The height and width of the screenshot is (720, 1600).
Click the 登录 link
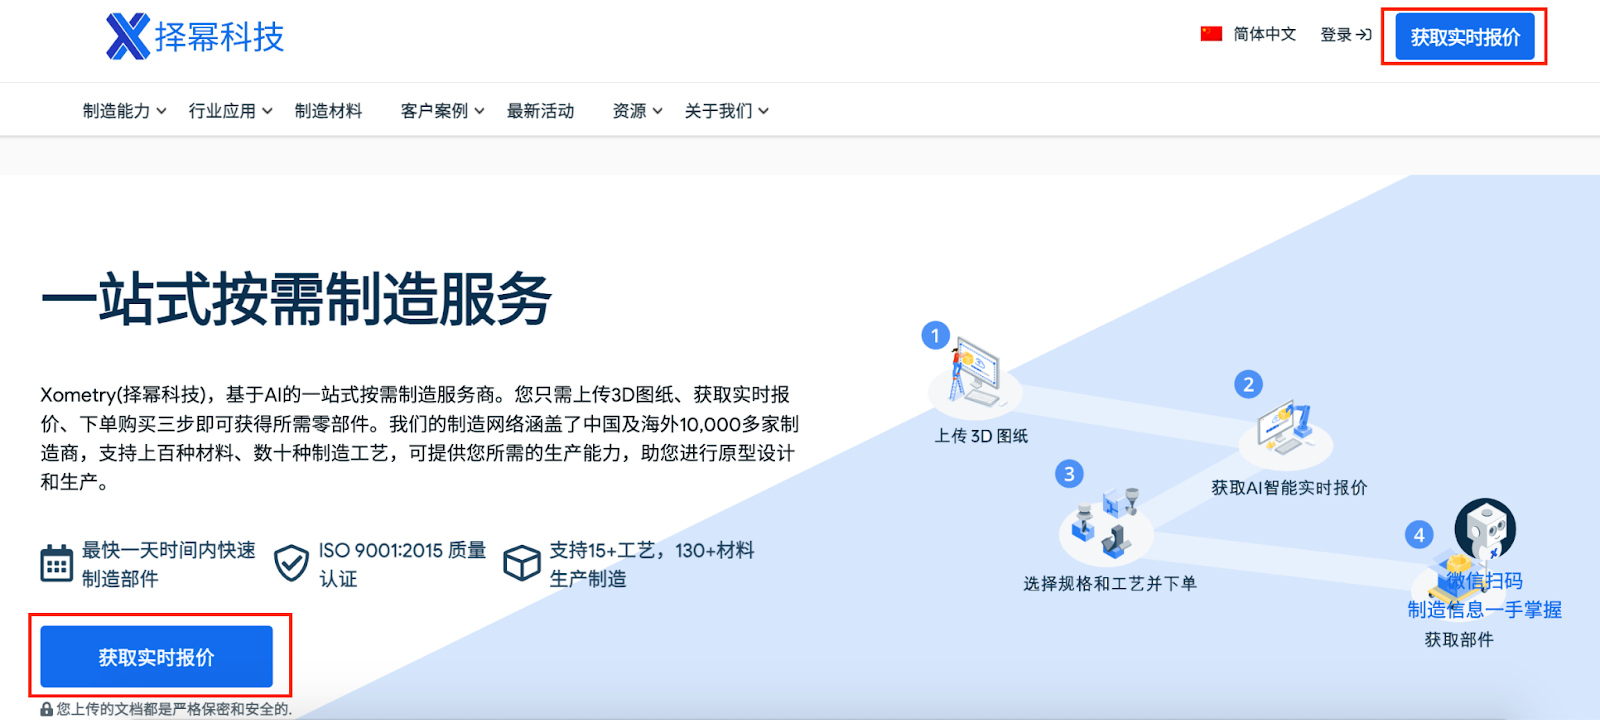tap(1346, 35)
